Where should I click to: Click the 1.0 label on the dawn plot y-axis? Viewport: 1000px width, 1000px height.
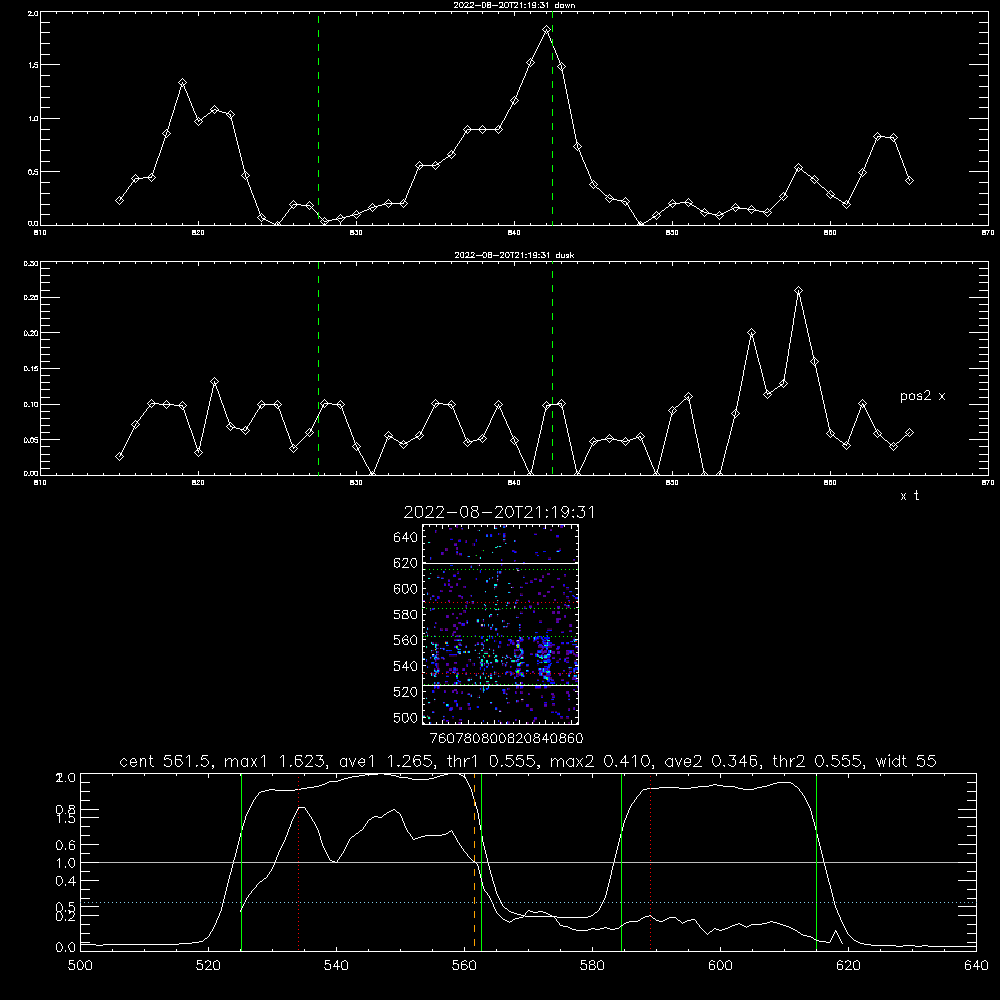33,119
